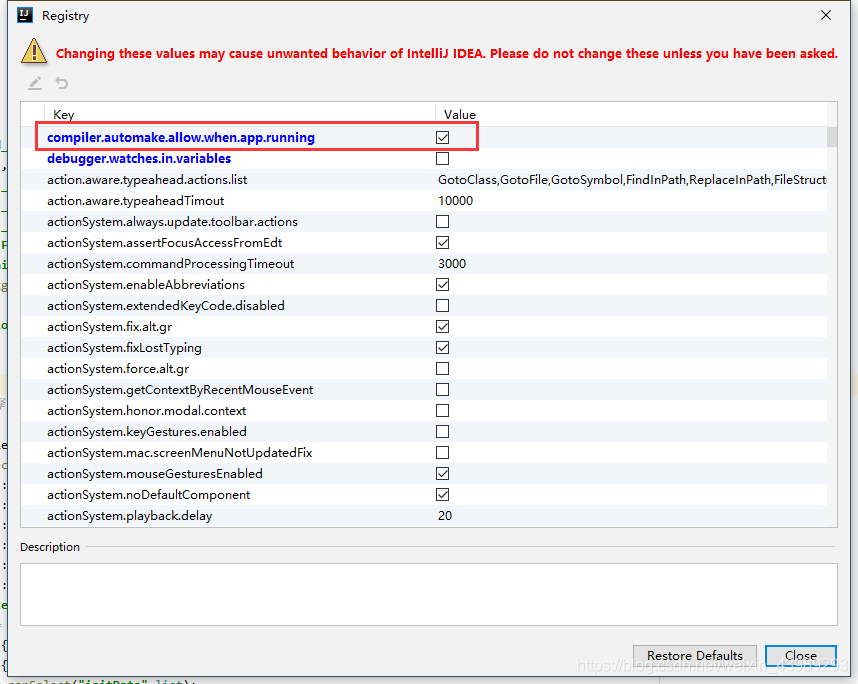
Task: Click the Edit pencil icon in toolbar
Action: 35,83
